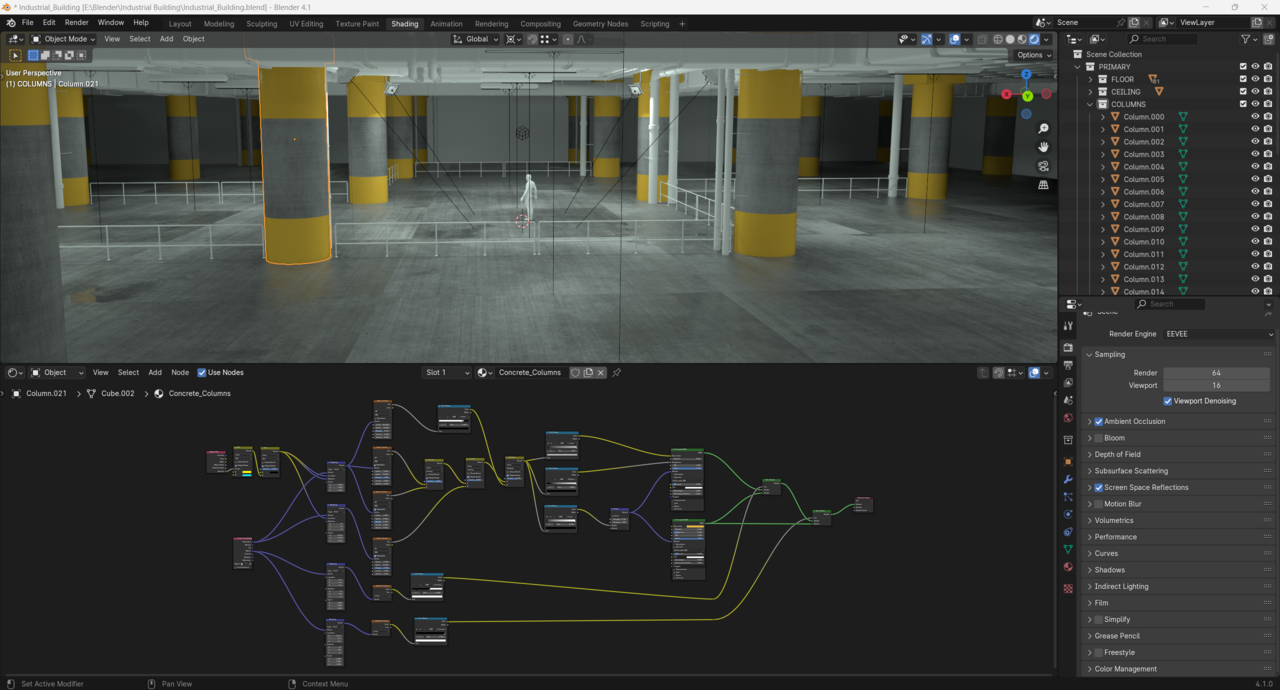Unlink the Concrete_Columns material with X
1280x690 pixels.
coord(601,373)
